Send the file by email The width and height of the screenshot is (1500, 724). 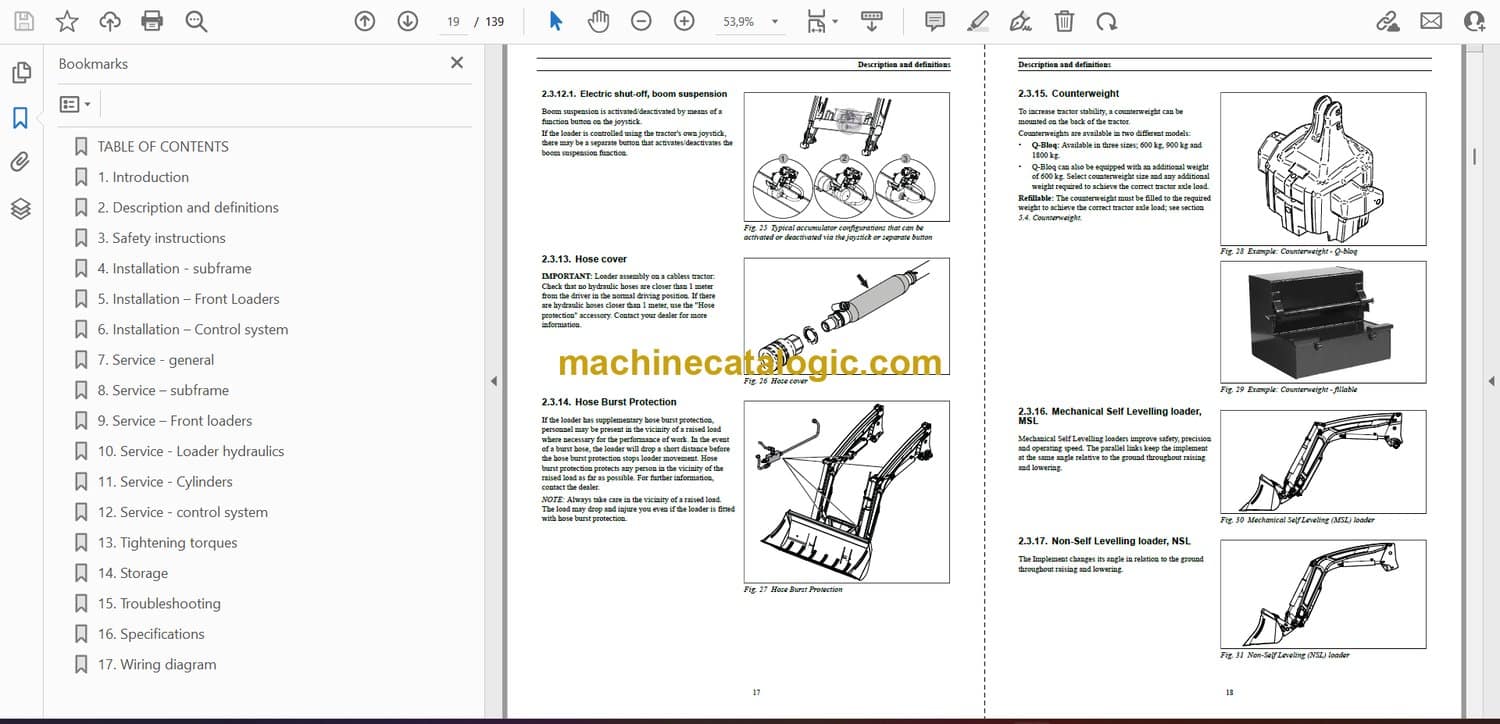[1431, 21]
